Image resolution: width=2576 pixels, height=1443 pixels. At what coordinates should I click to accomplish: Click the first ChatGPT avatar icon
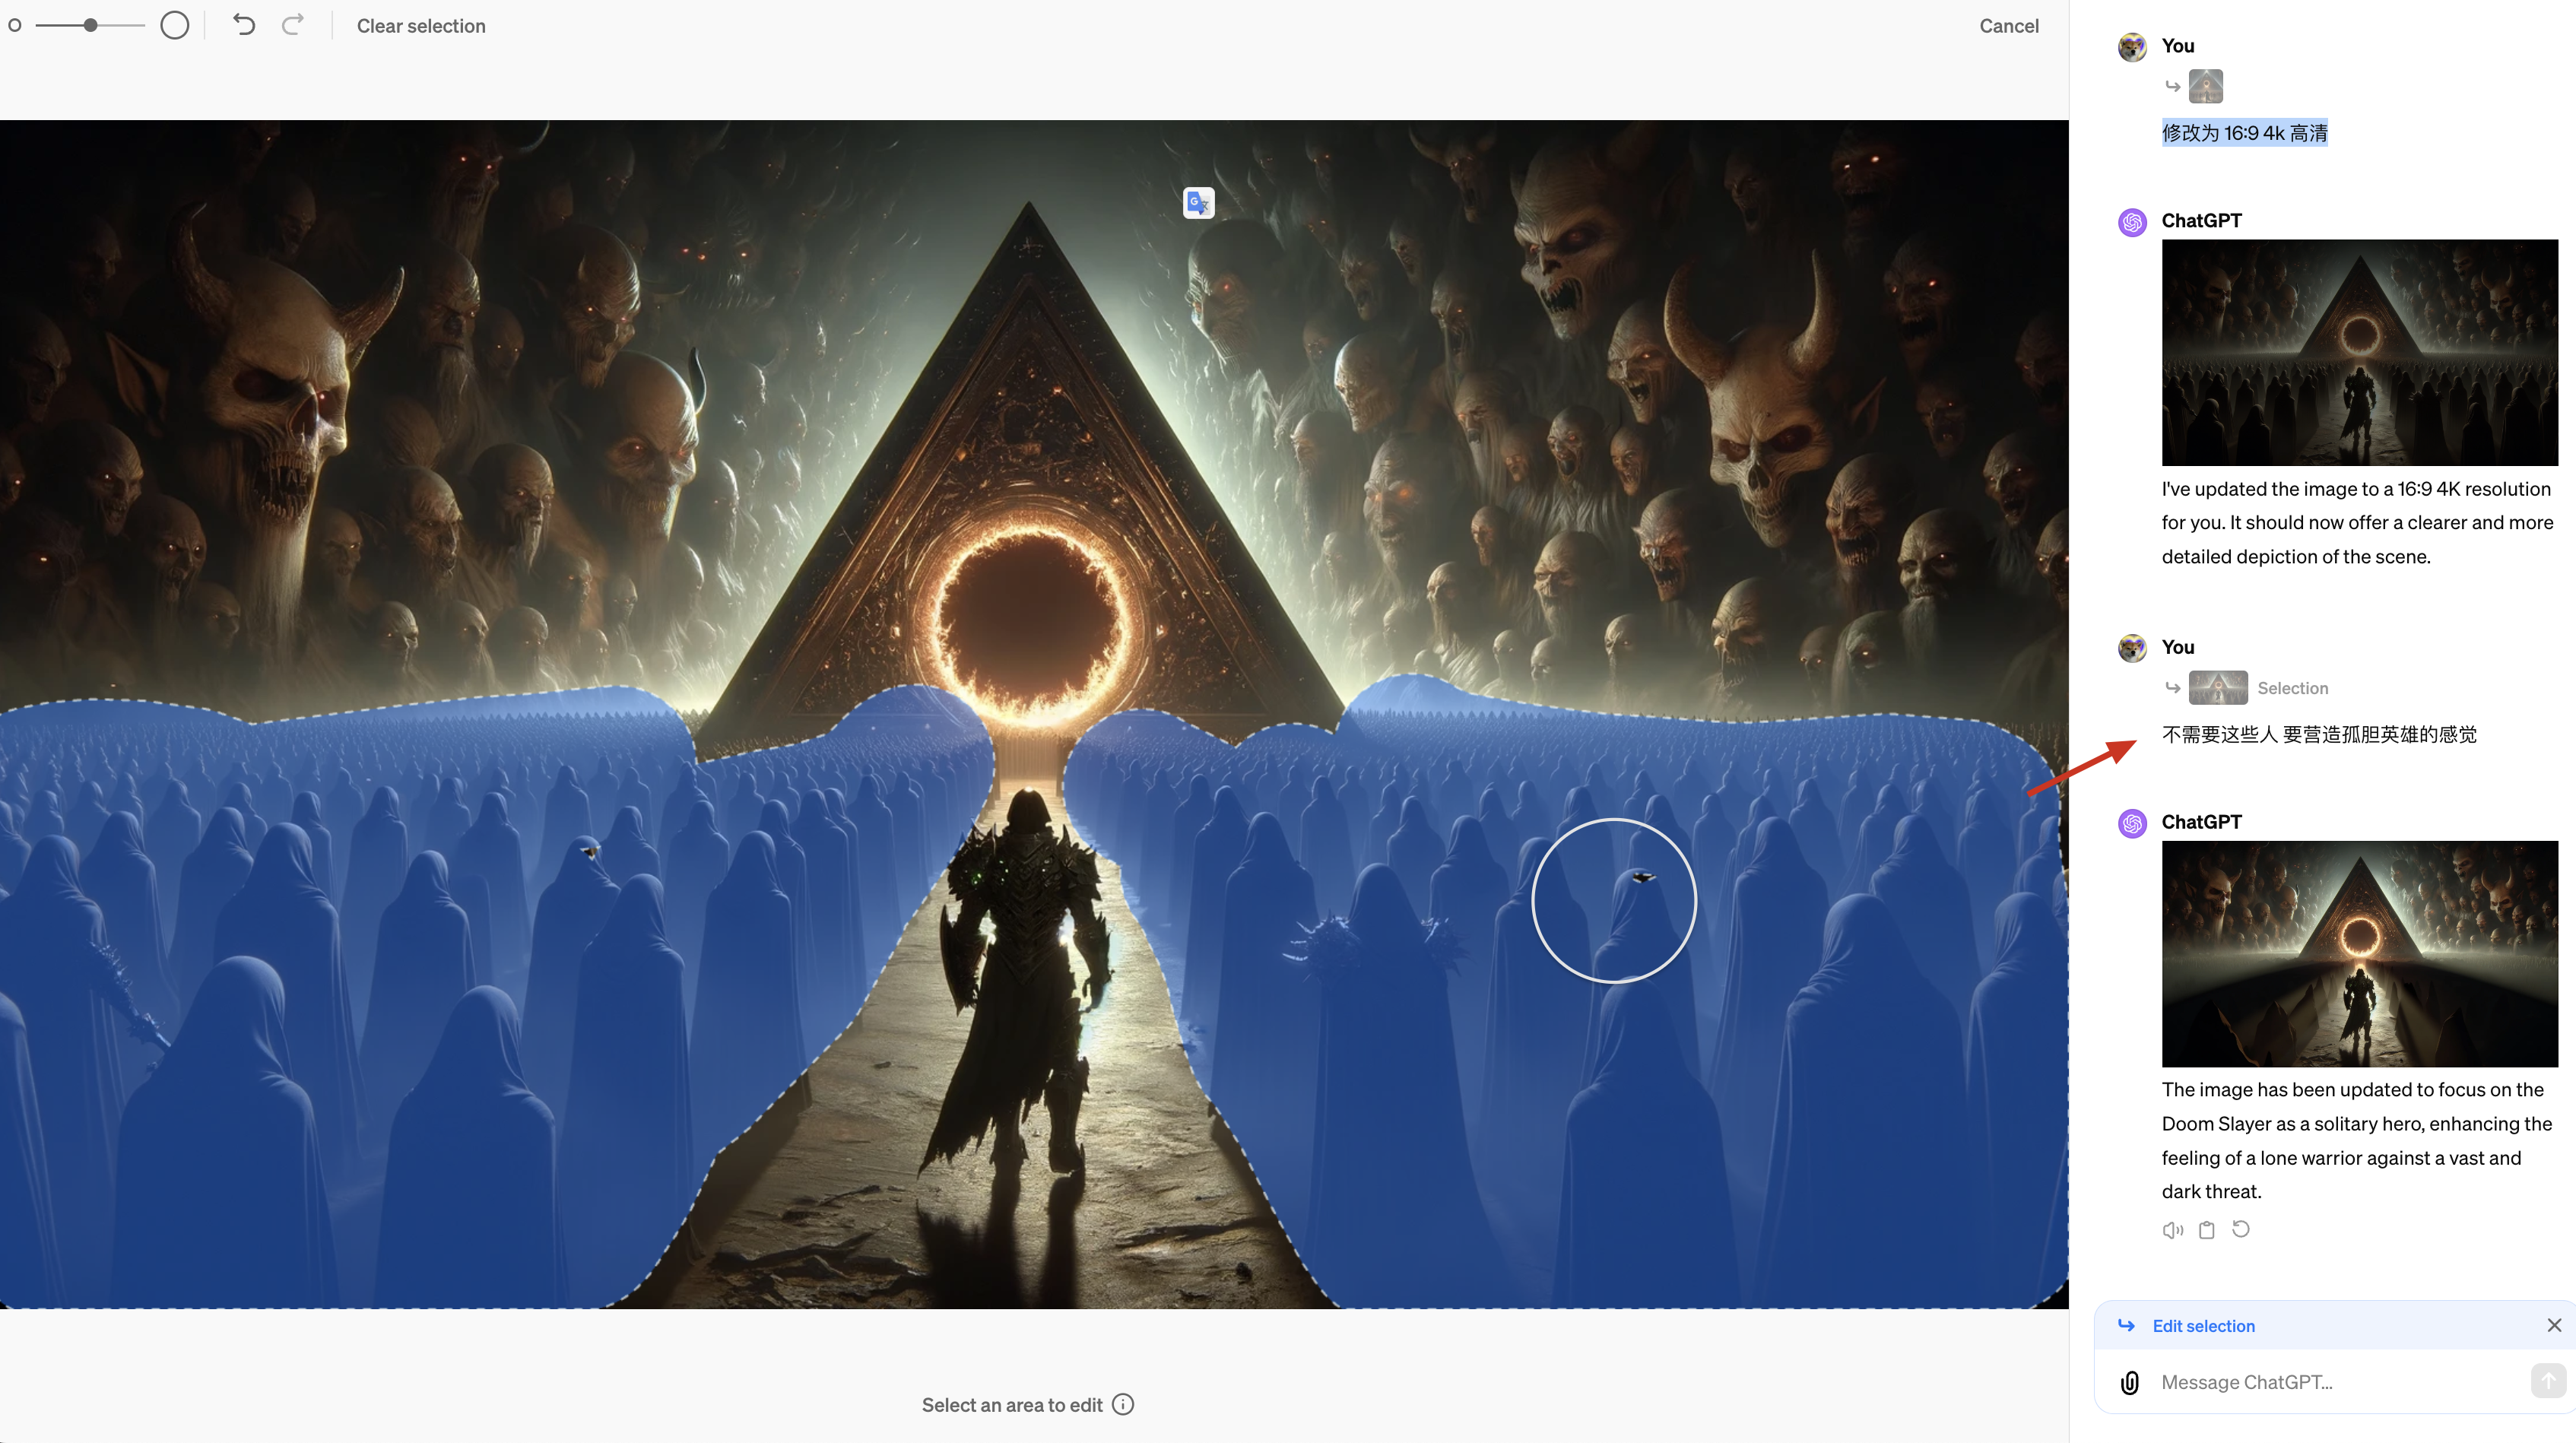click(x=2132, y=222)
